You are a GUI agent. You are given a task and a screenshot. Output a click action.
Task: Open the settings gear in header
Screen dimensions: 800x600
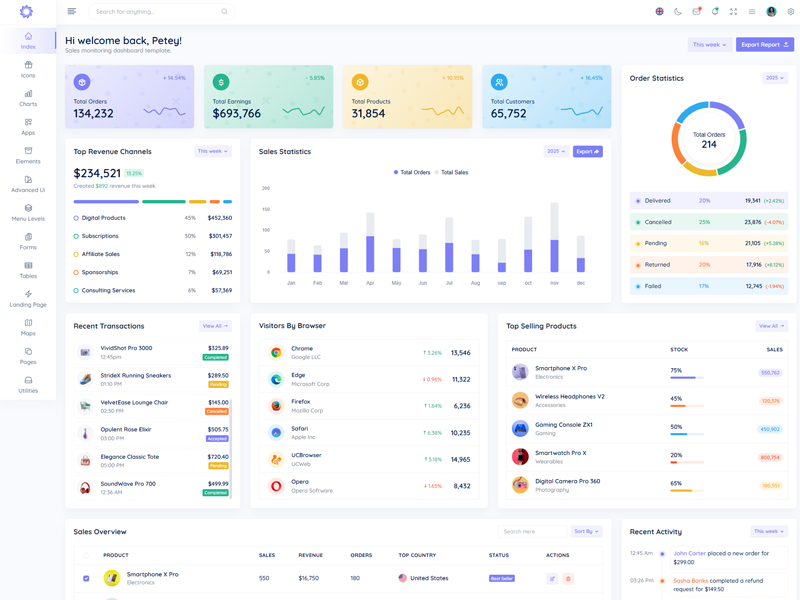click(x=790, y=12)
